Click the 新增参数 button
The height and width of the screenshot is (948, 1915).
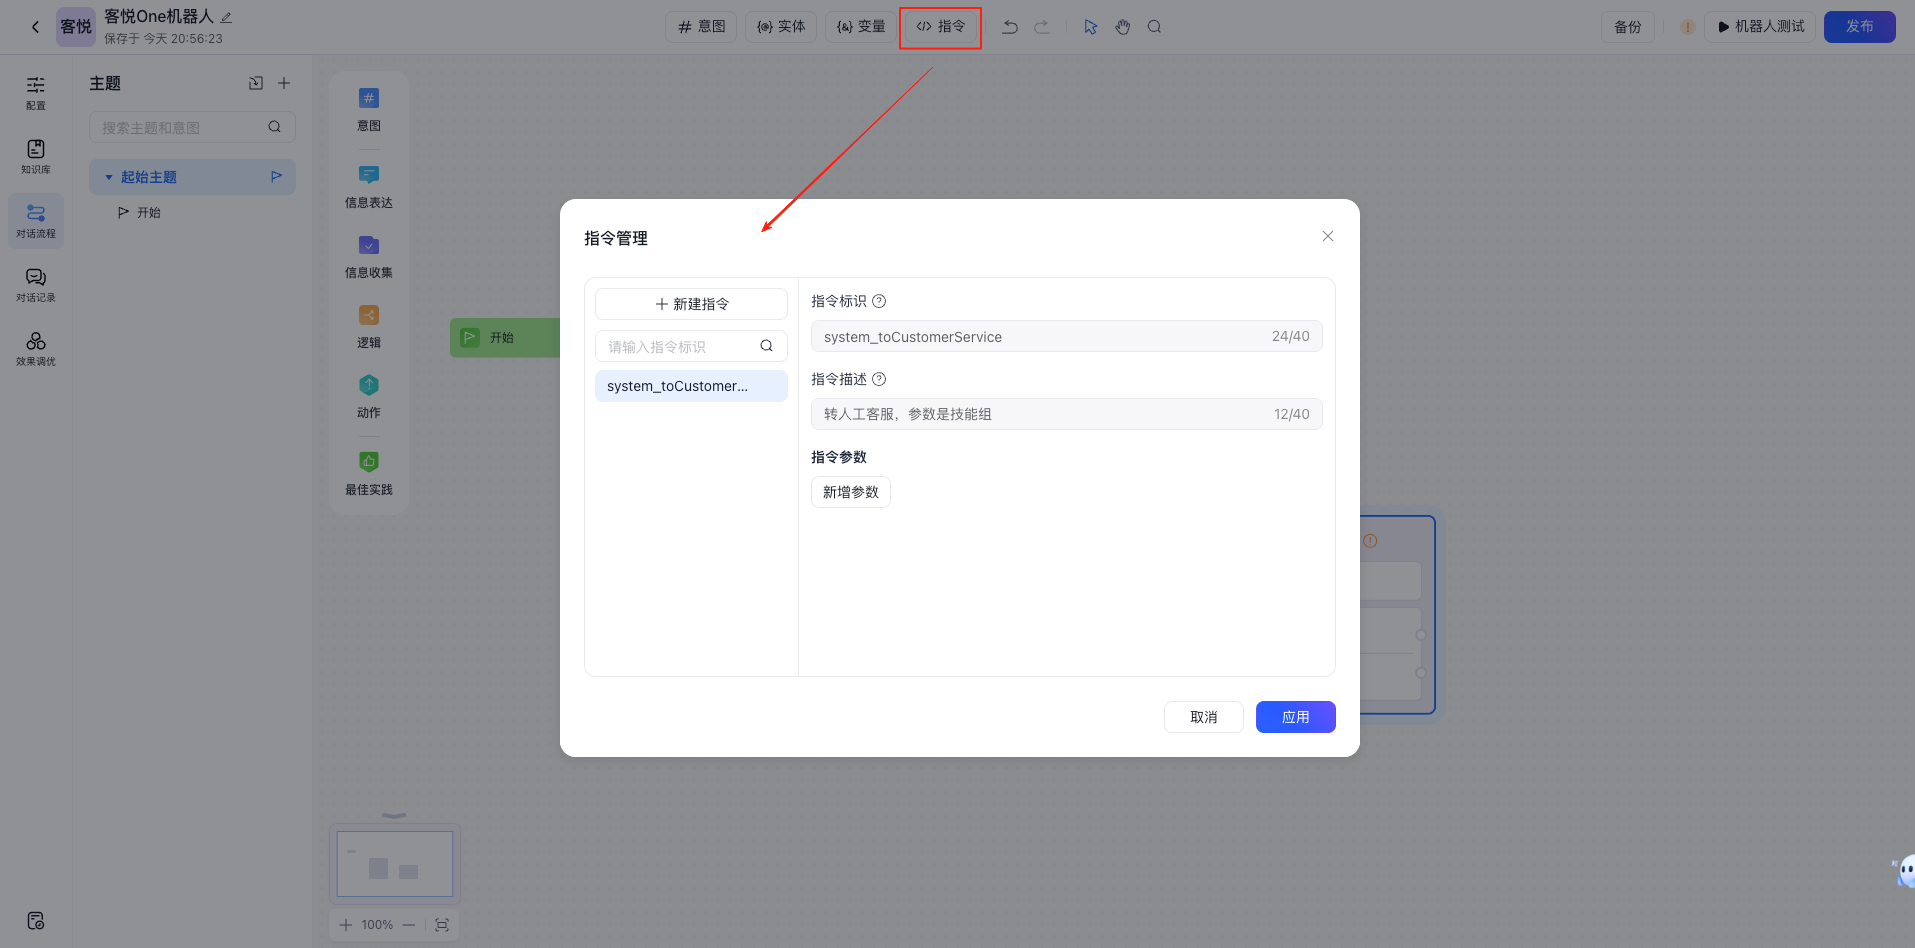850,492
